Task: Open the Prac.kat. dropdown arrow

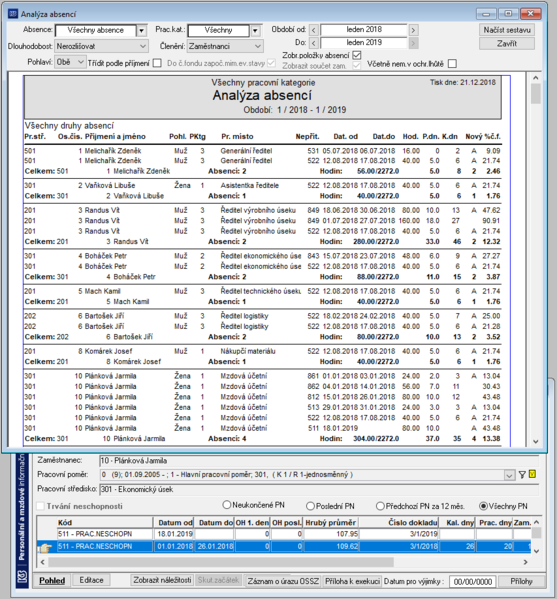Action: [x=256, y=31]
